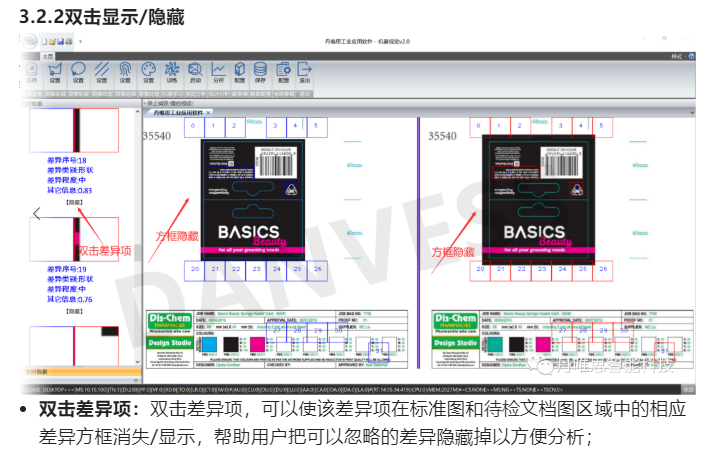Click the cyan colour swatch in left proof sheet
The height and width of the screenshot is (460, 706).
[209, 345]
